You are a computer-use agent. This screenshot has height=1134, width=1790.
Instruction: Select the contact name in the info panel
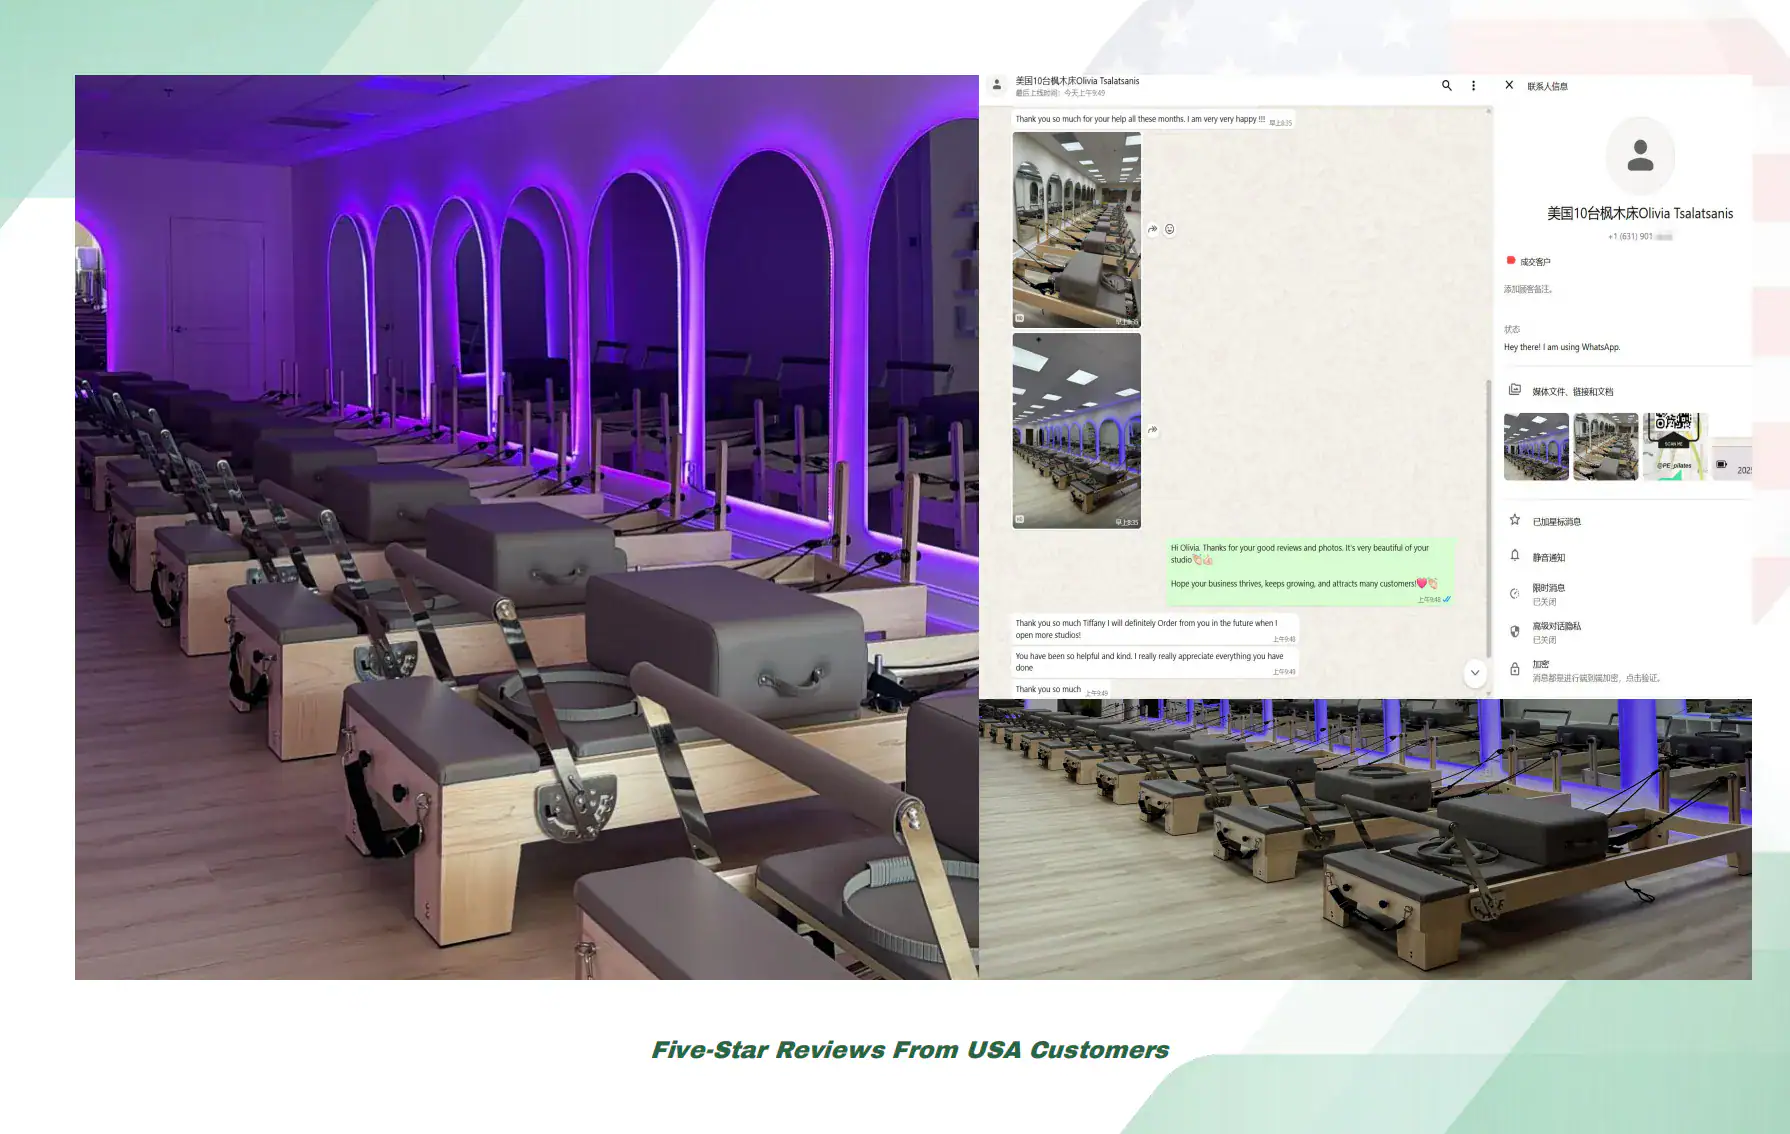click(1640, 213)
